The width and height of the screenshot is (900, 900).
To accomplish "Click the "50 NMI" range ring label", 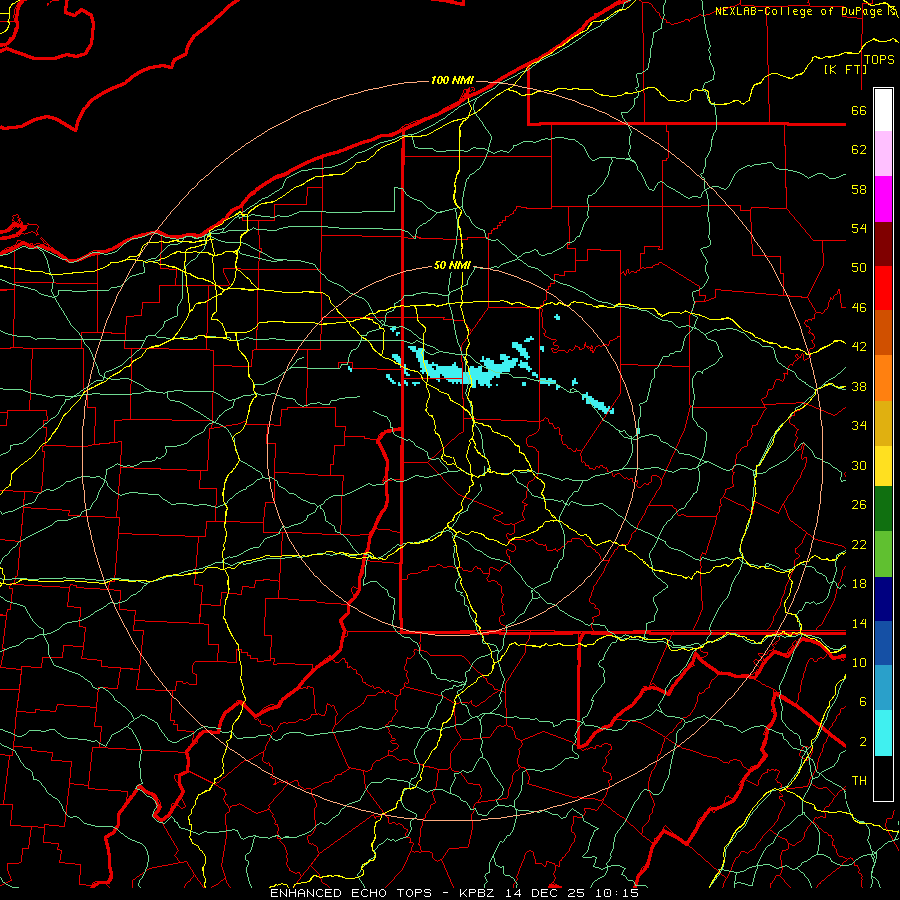I will [452, 265].
